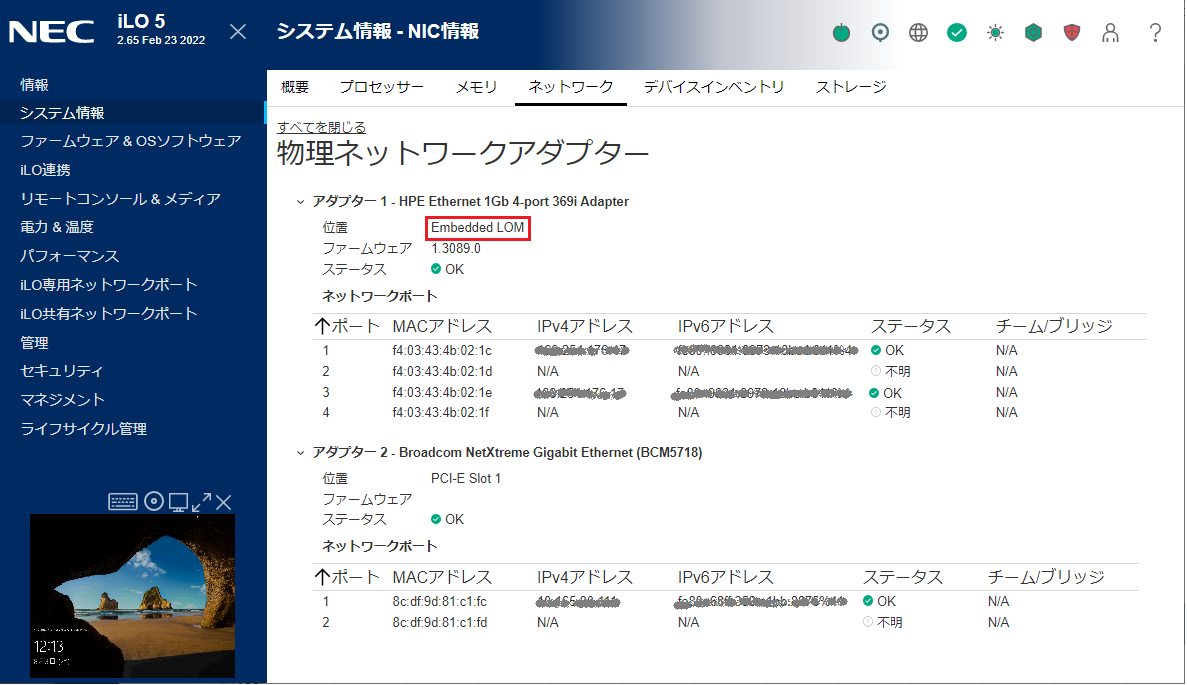The height and width of the screenshot is (685, 1187).
Task: Sort Adapter 2 table by IPv6アドレス column
Action: click(x=725, y=578)
